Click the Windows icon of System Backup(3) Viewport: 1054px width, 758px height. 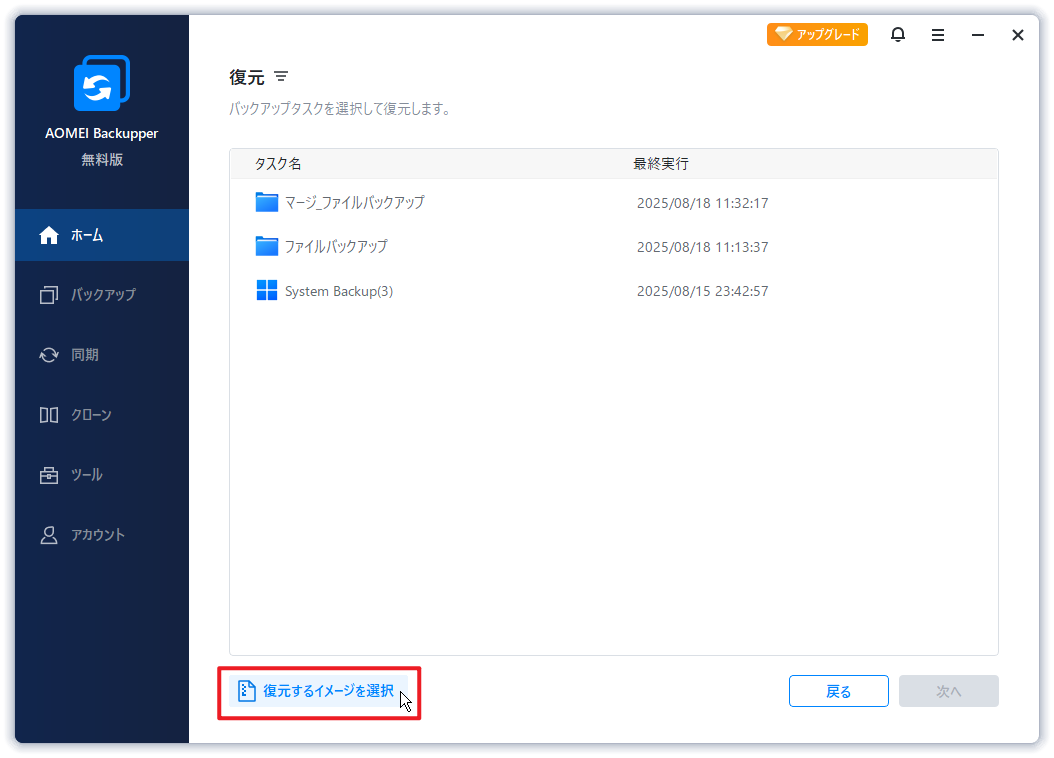coord(266,291)
